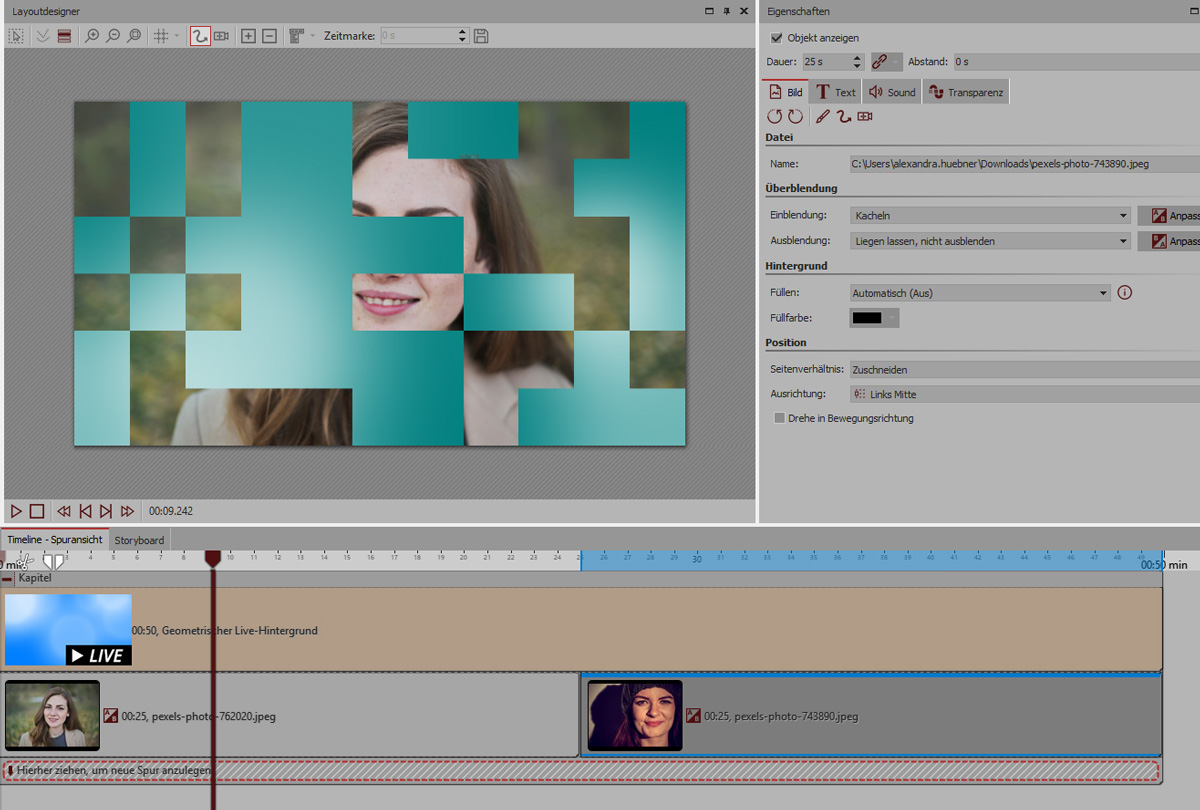Enable 'Drehe in Bewegungsrichtung' checkbox
Screen dimensions: 1200x810
[779, 418]
